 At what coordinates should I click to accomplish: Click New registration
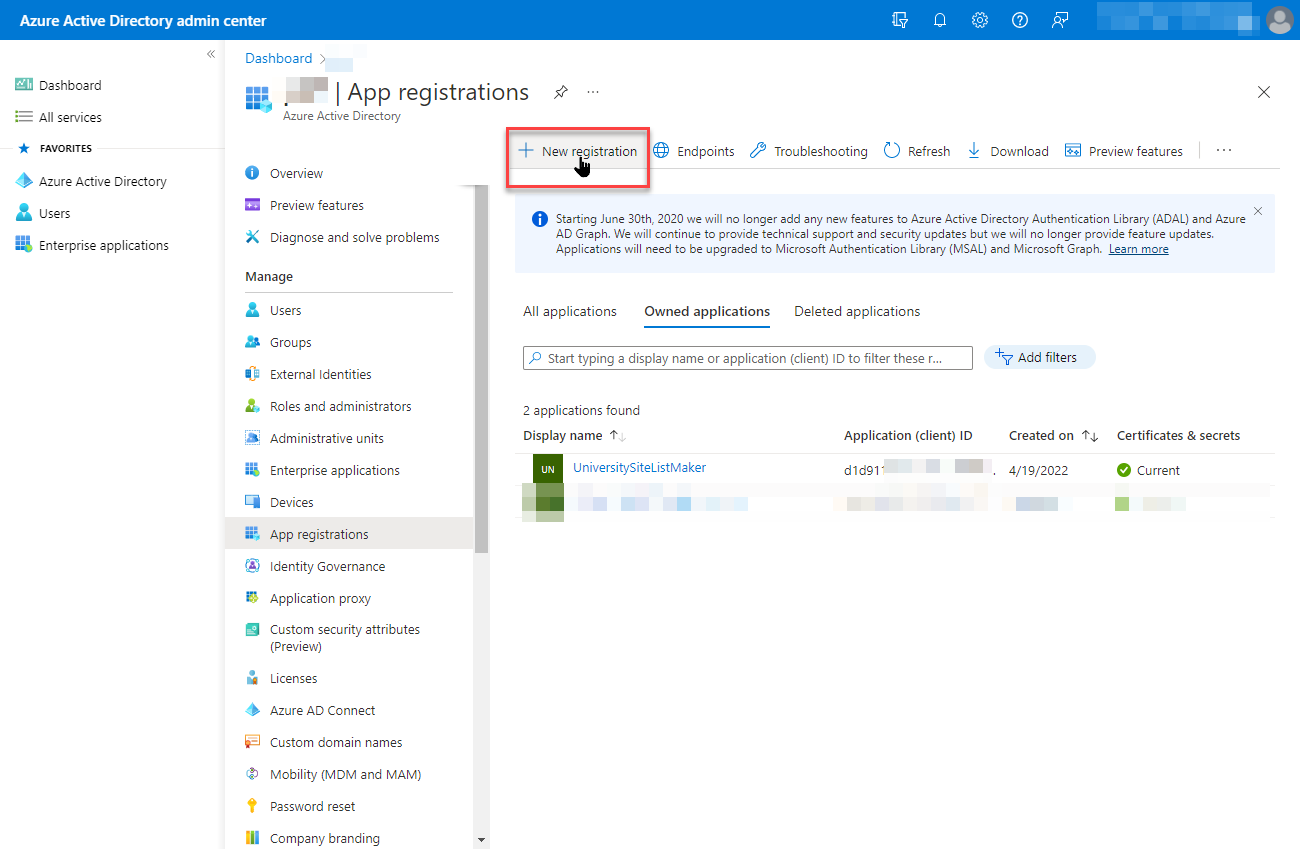[x=578, y=152]
